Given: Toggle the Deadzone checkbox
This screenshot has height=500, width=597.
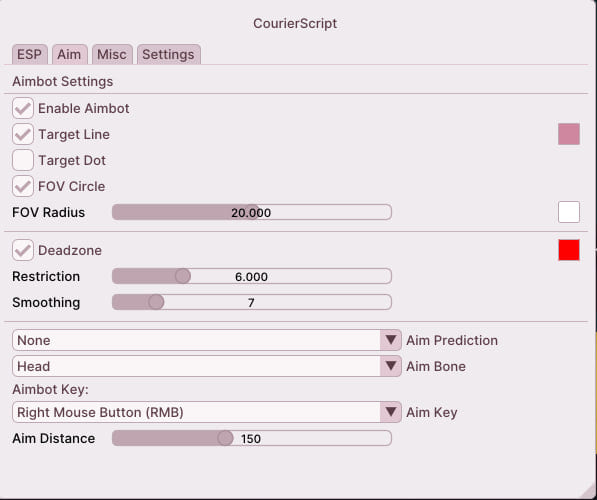Looking at the screenshot, I should (23, 250).
